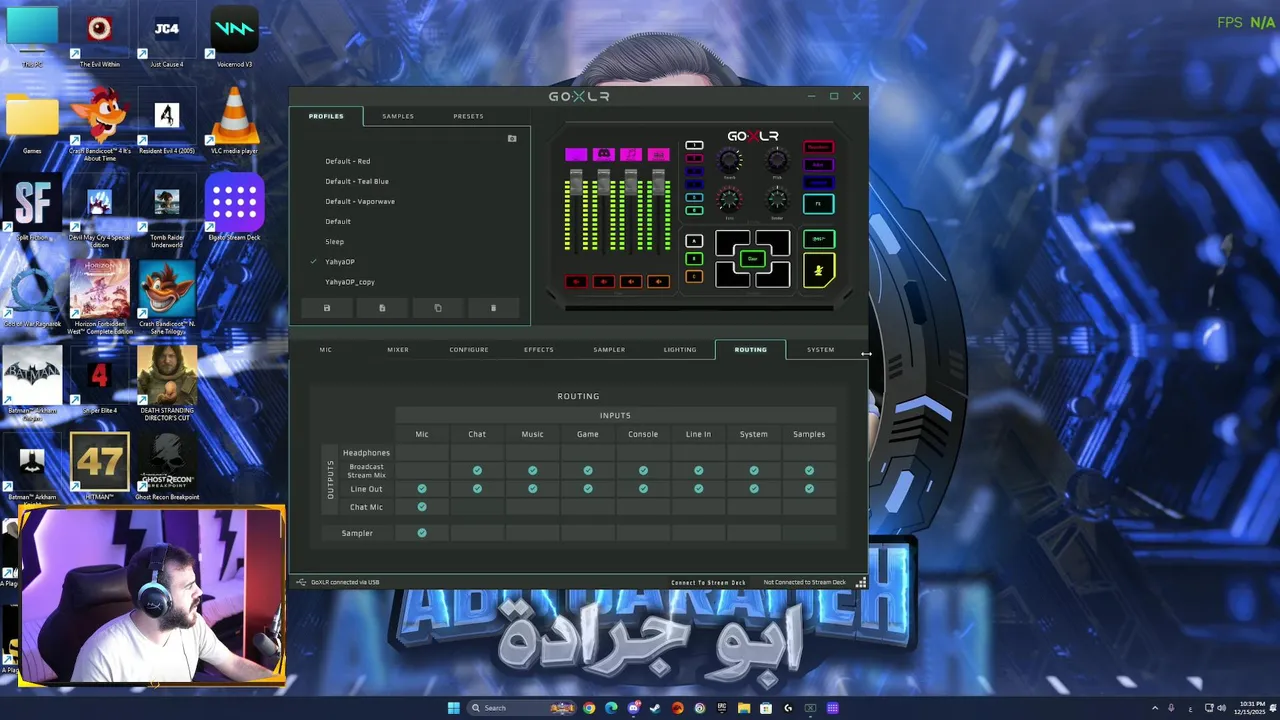Uncheck Sampler routing for Mic
The image size is (1280, 720).
coord(422,533)
